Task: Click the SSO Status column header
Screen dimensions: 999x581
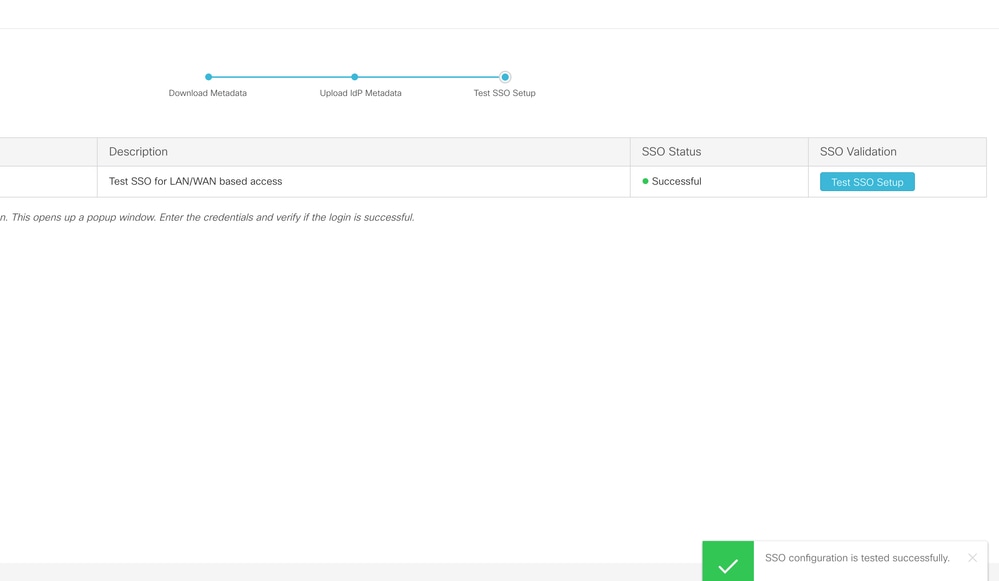Action: click(670, 151)
